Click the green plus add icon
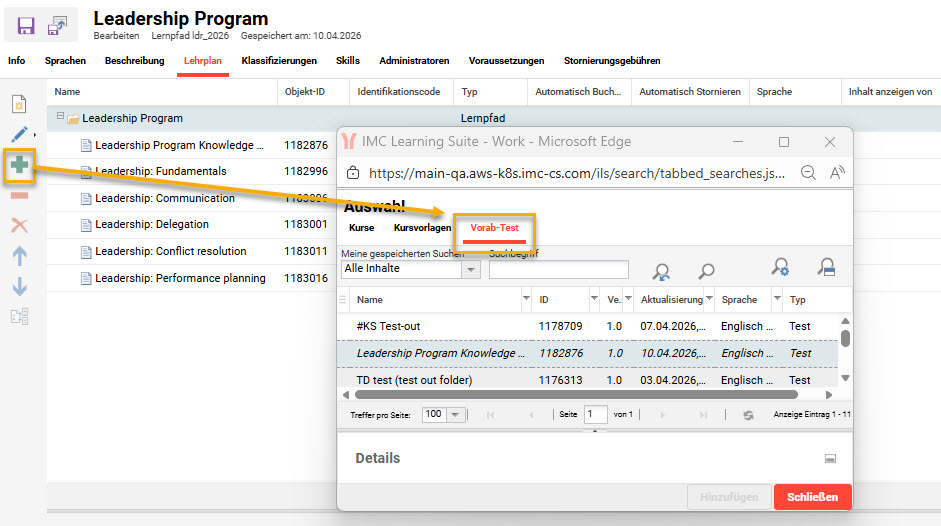Viewport: 941px width, 526px height. (19, 166)
